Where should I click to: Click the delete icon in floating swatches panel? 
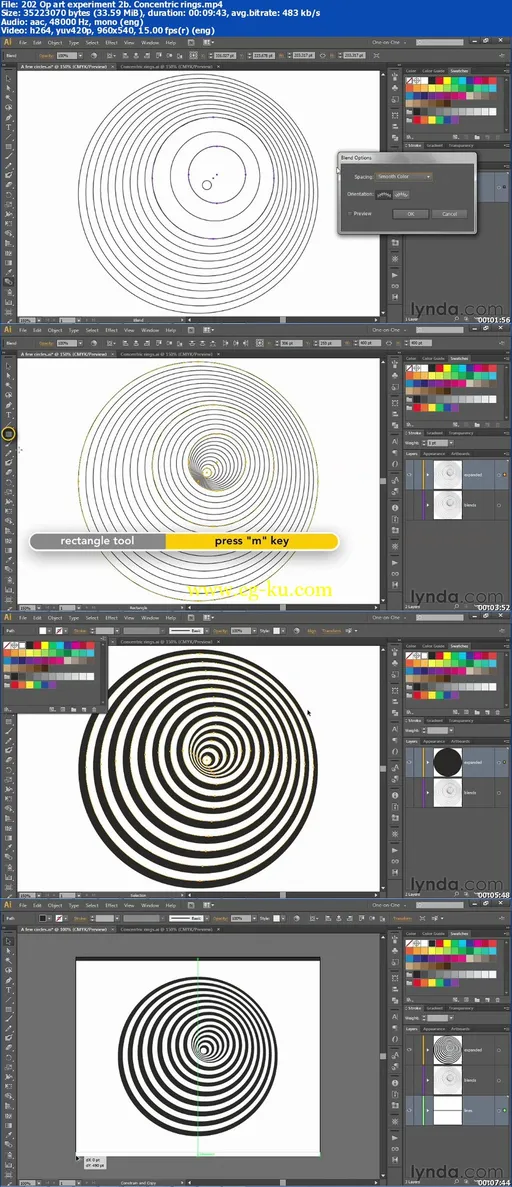(93, 709)
